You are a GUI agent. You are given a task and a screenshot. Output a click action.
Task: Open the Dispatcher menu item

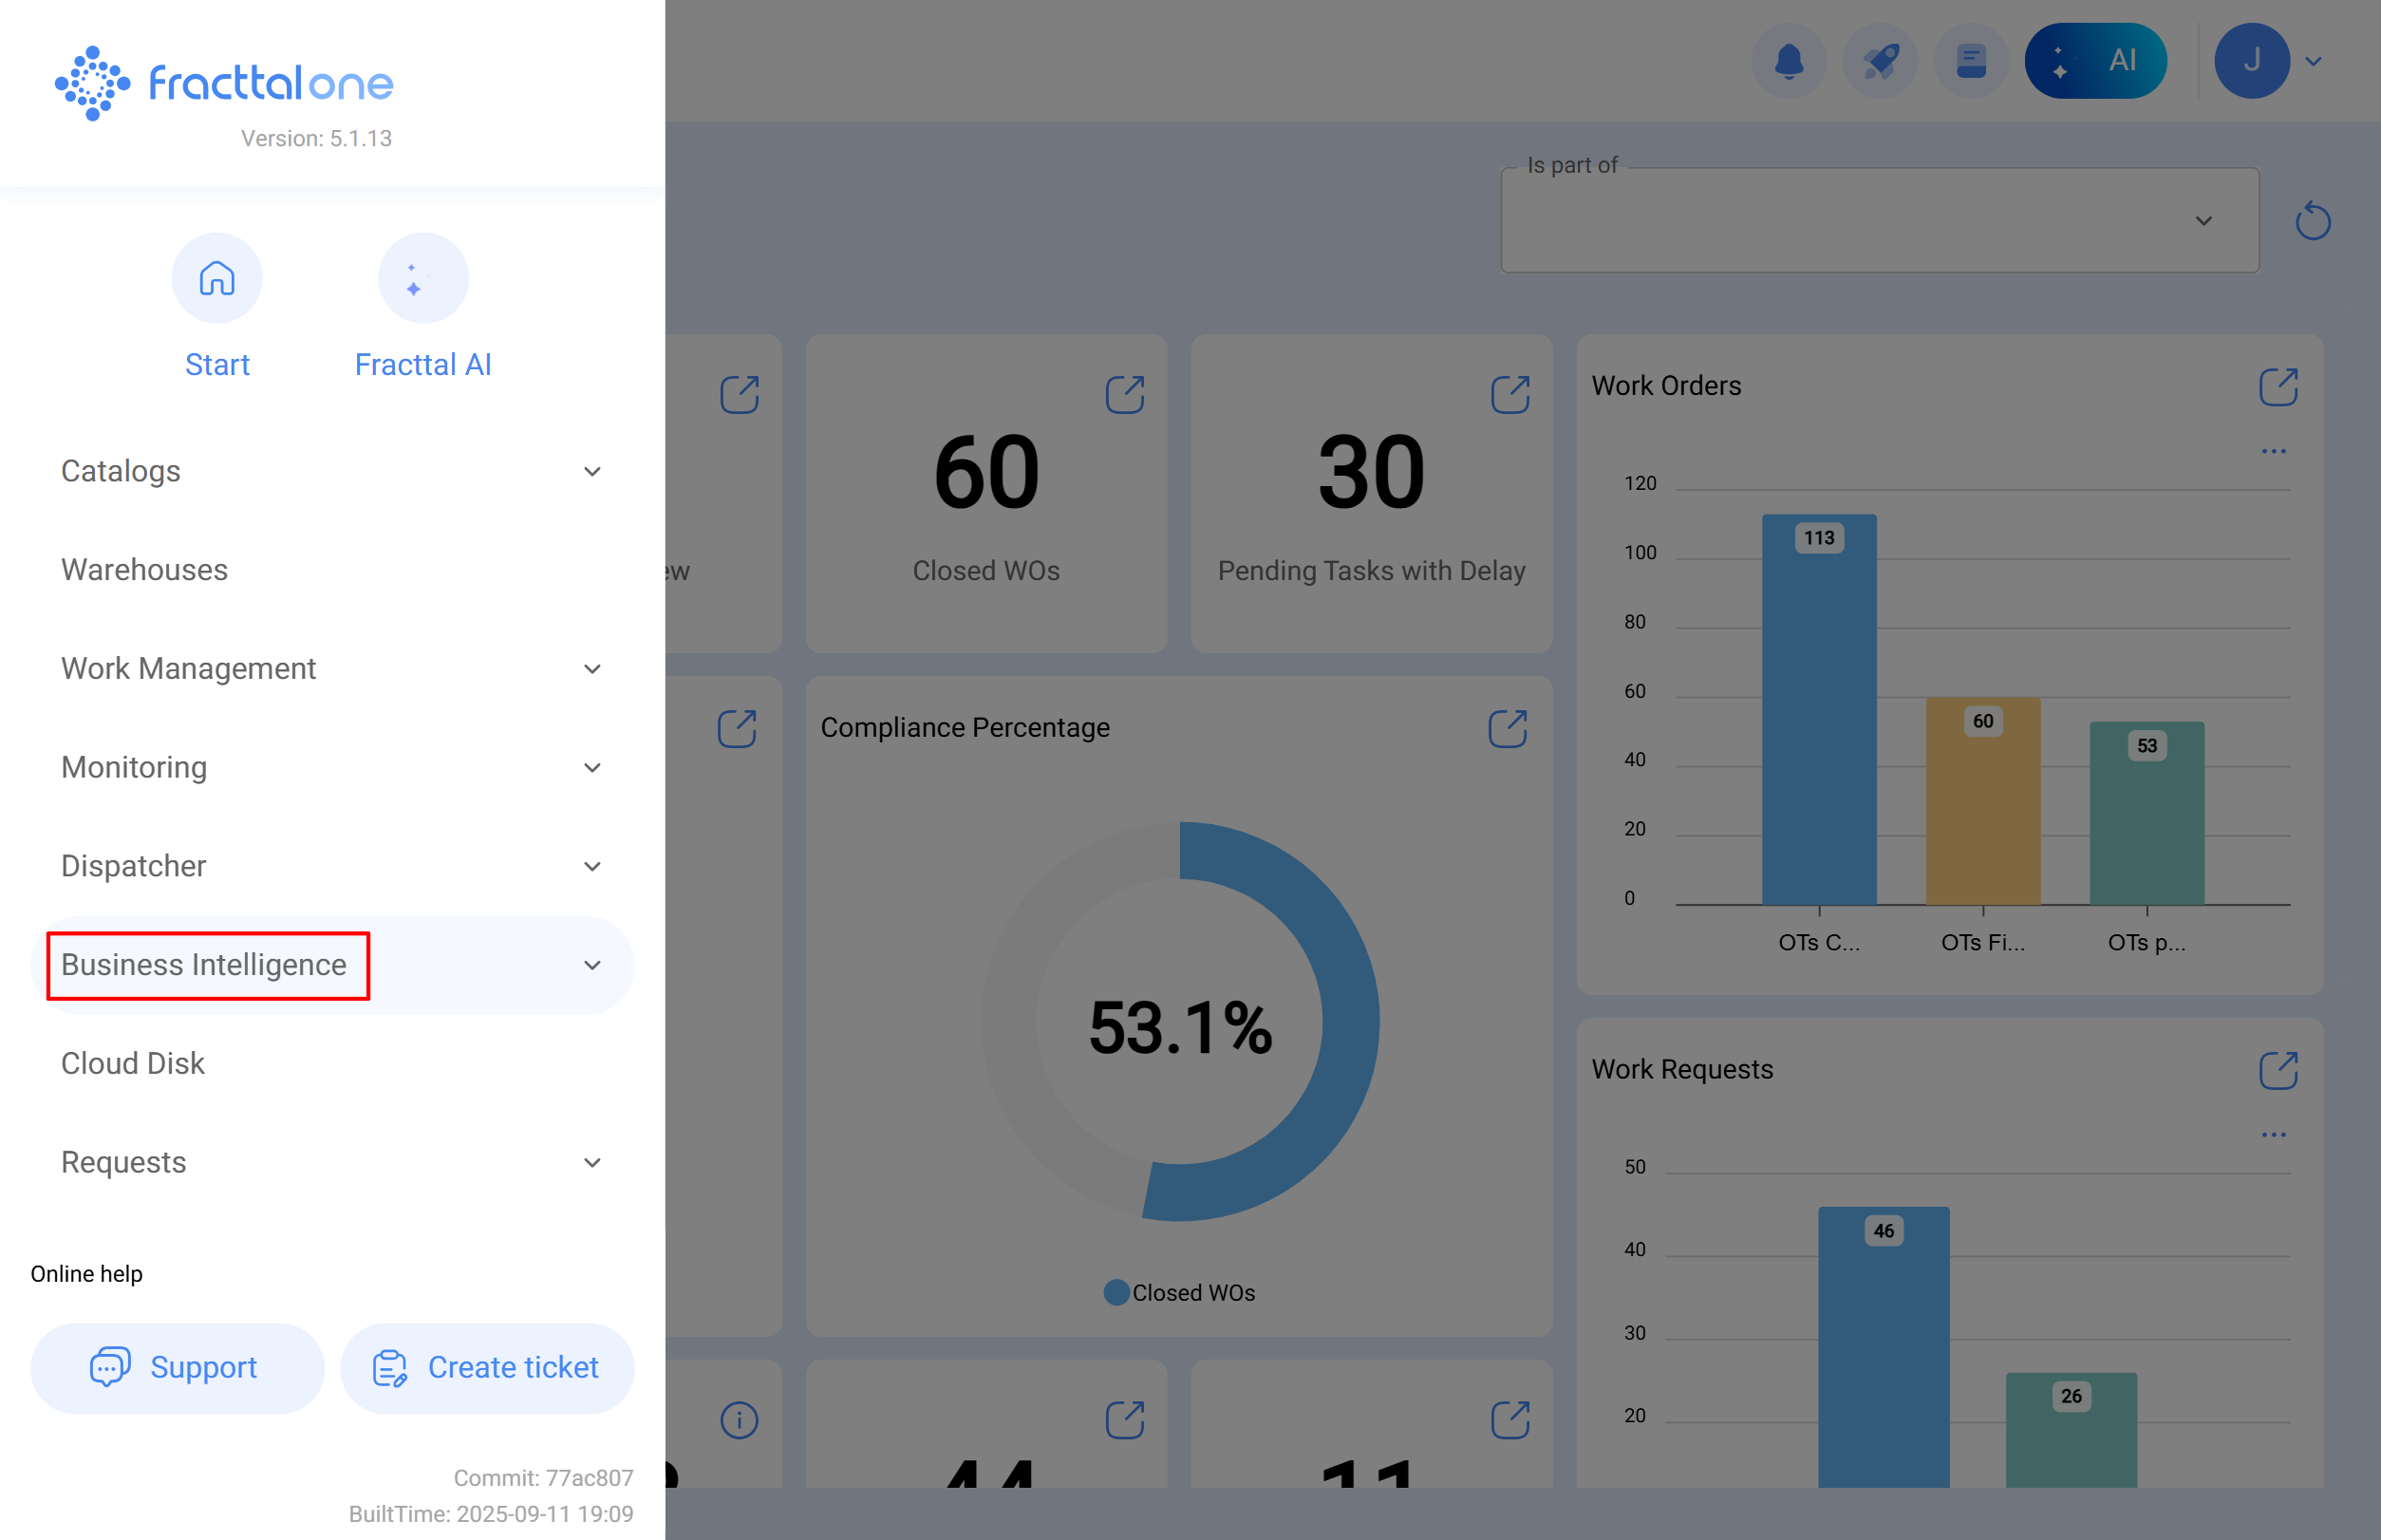click(133, 866)
